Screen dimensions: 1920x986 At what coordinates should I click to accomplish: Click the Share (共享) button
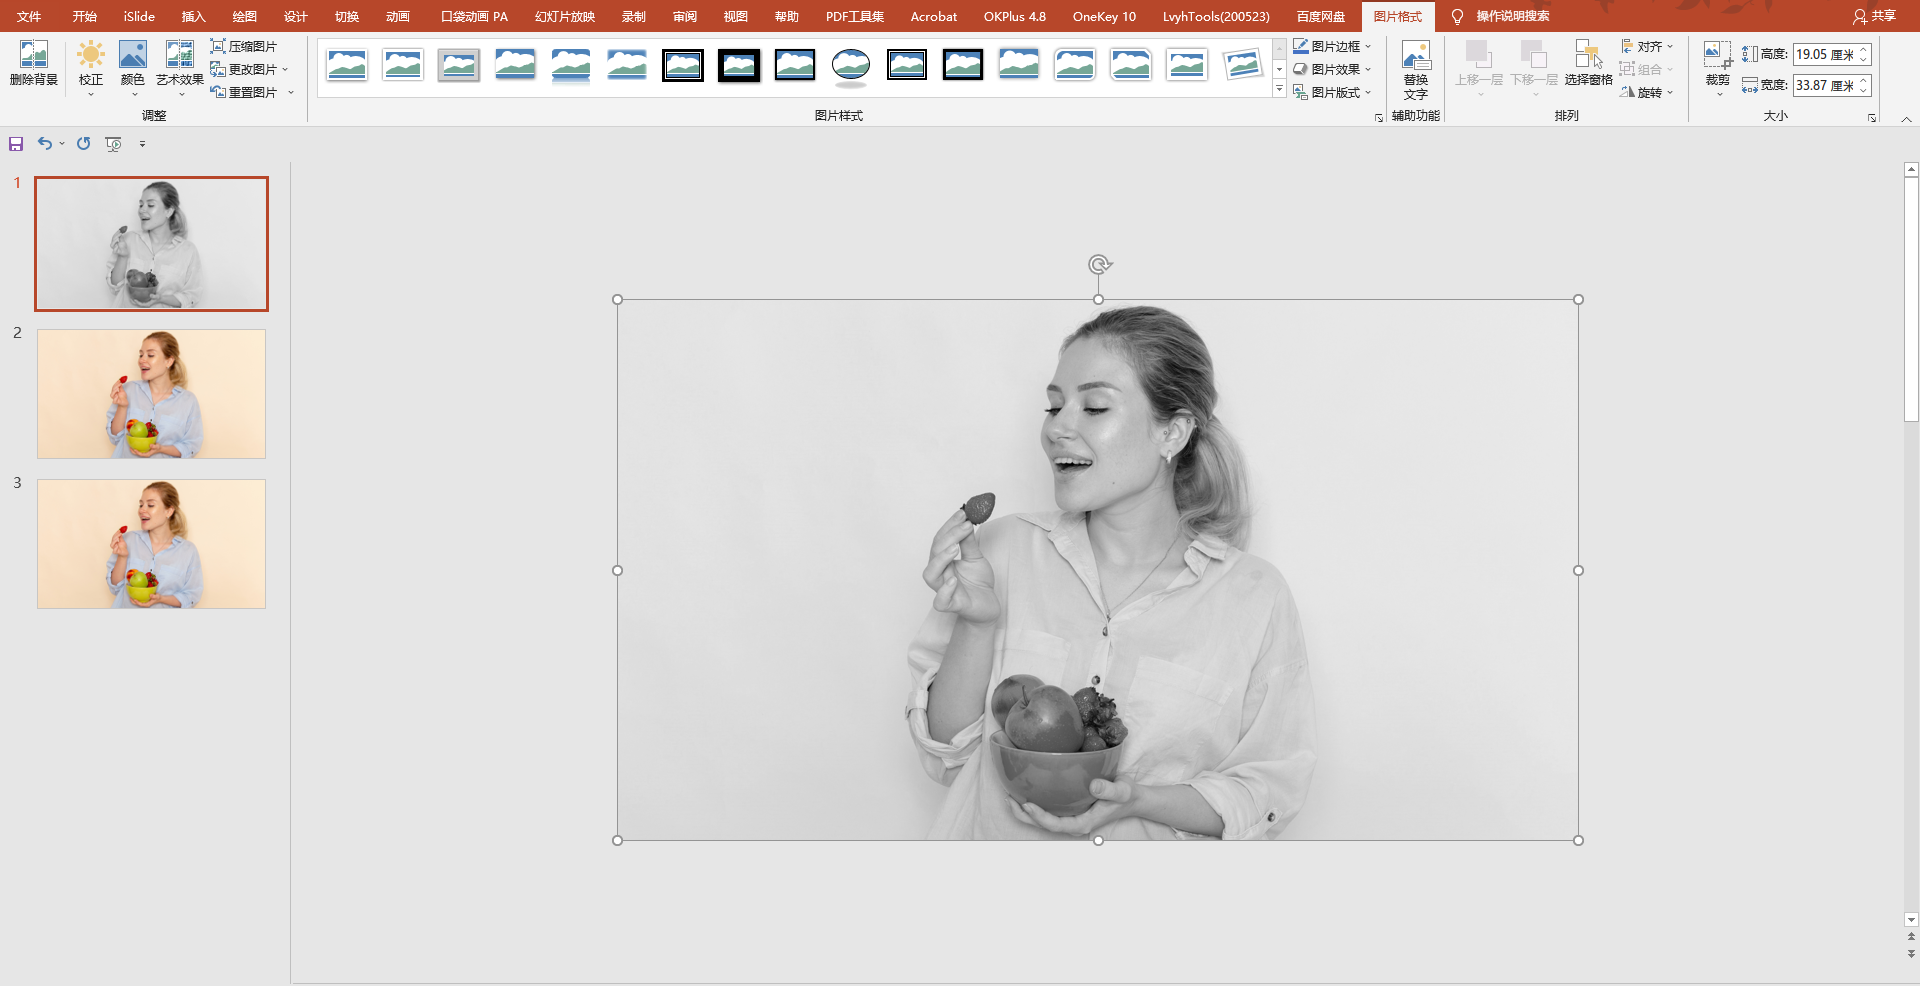[x=1874, y=16]
